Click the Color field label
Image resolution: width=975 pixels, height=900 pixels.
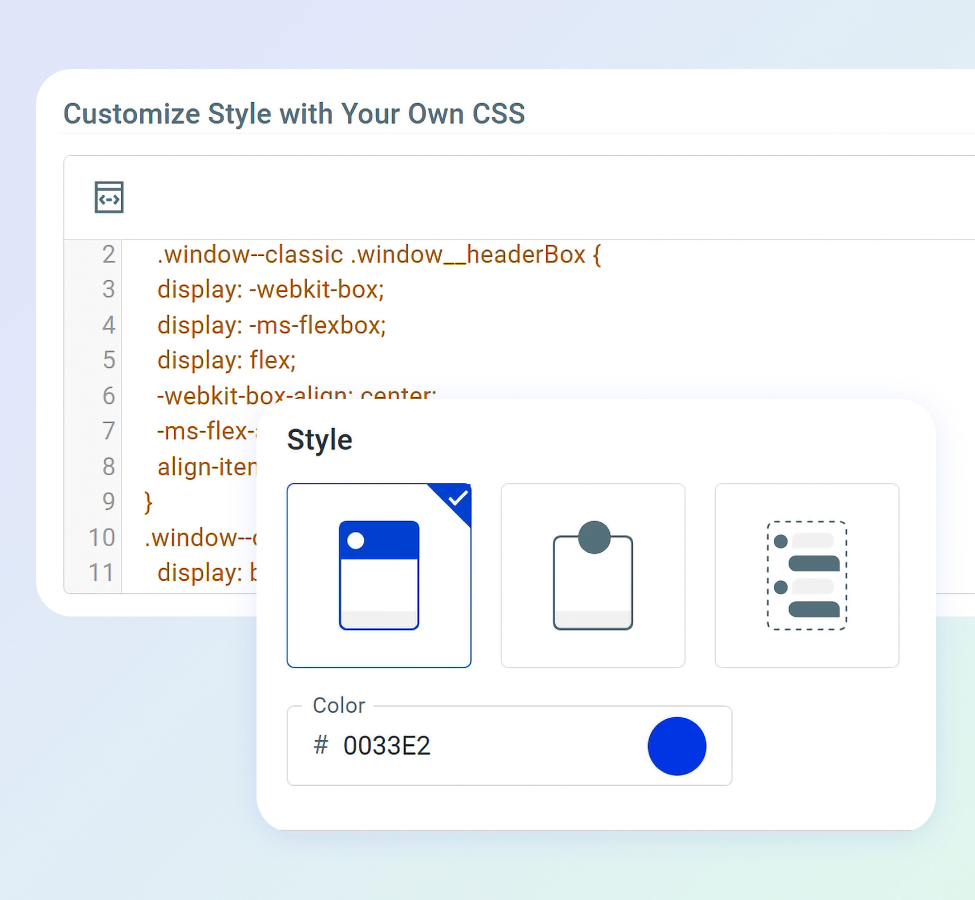337,705
